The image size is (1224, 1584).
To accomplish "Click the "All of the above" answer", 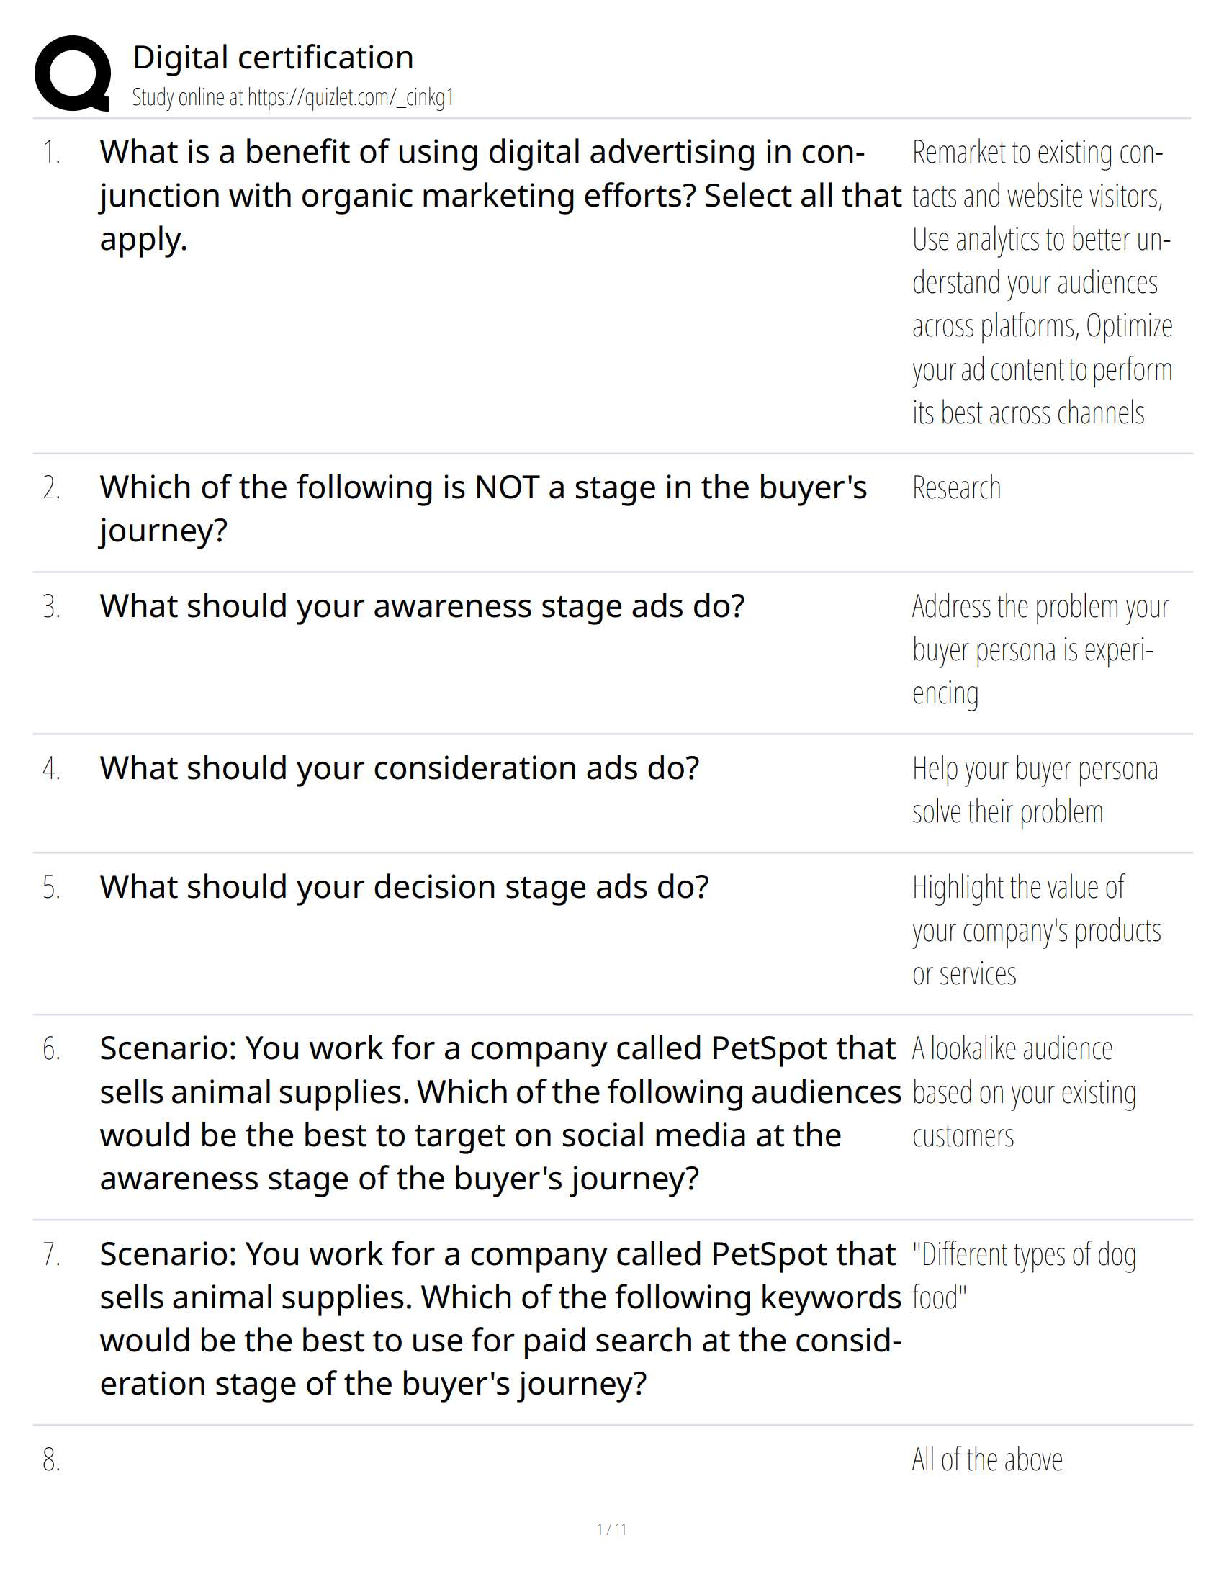I will tap(986, 1460).
